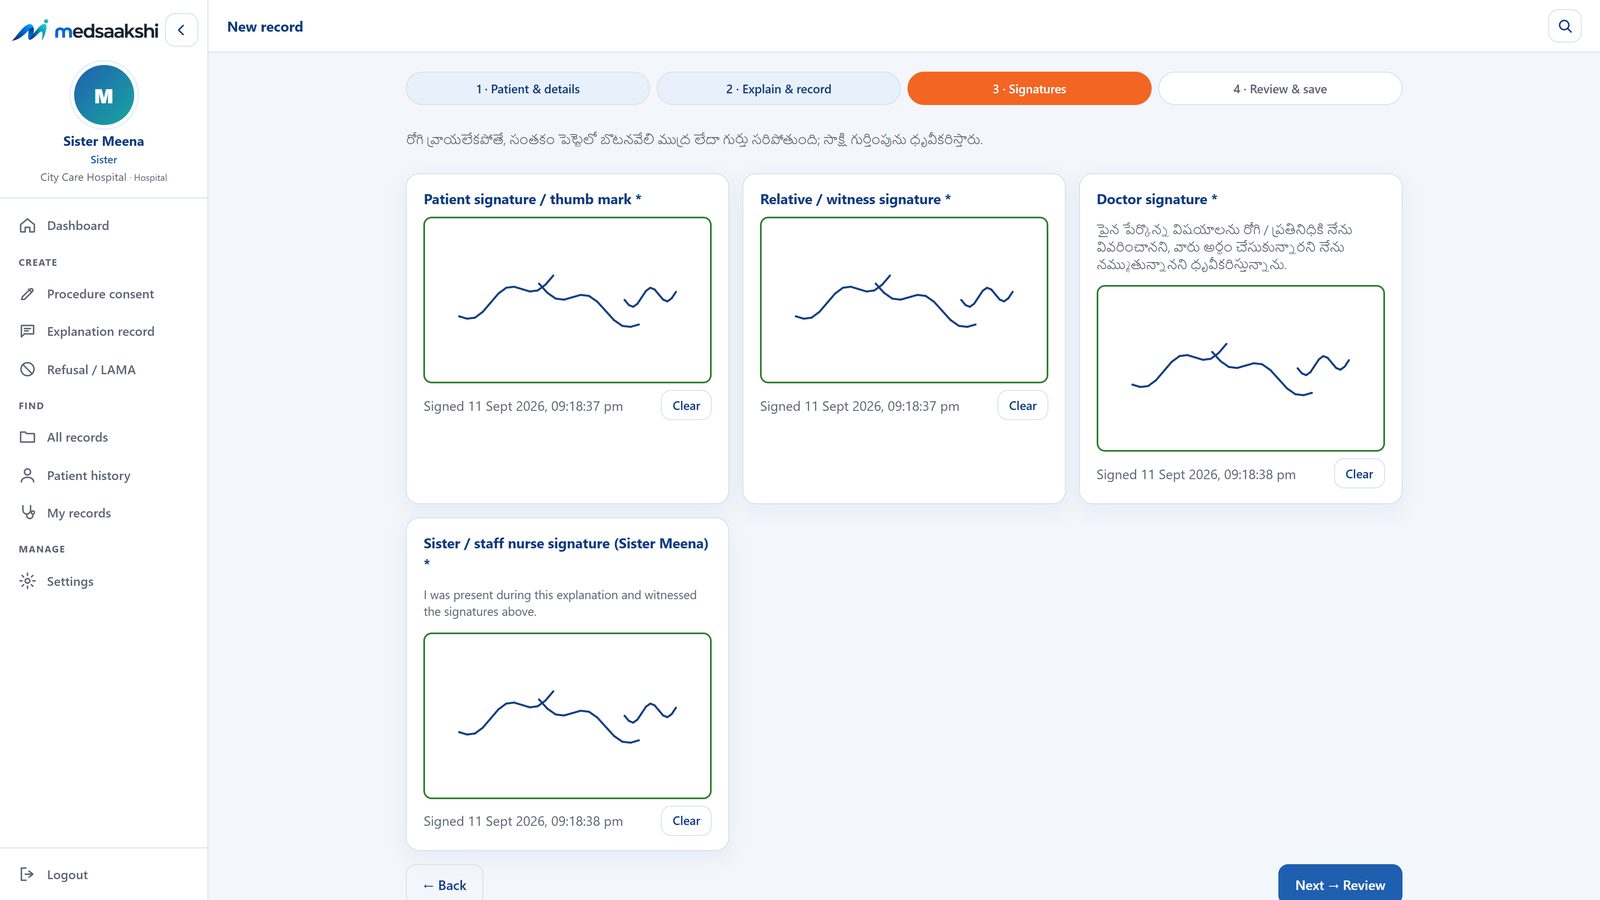The width and height of the screenshot is (1600, 900).
Task: Open the Refusal / LAMA menu label
Action: pyautogui.click(x=91, y=370)
